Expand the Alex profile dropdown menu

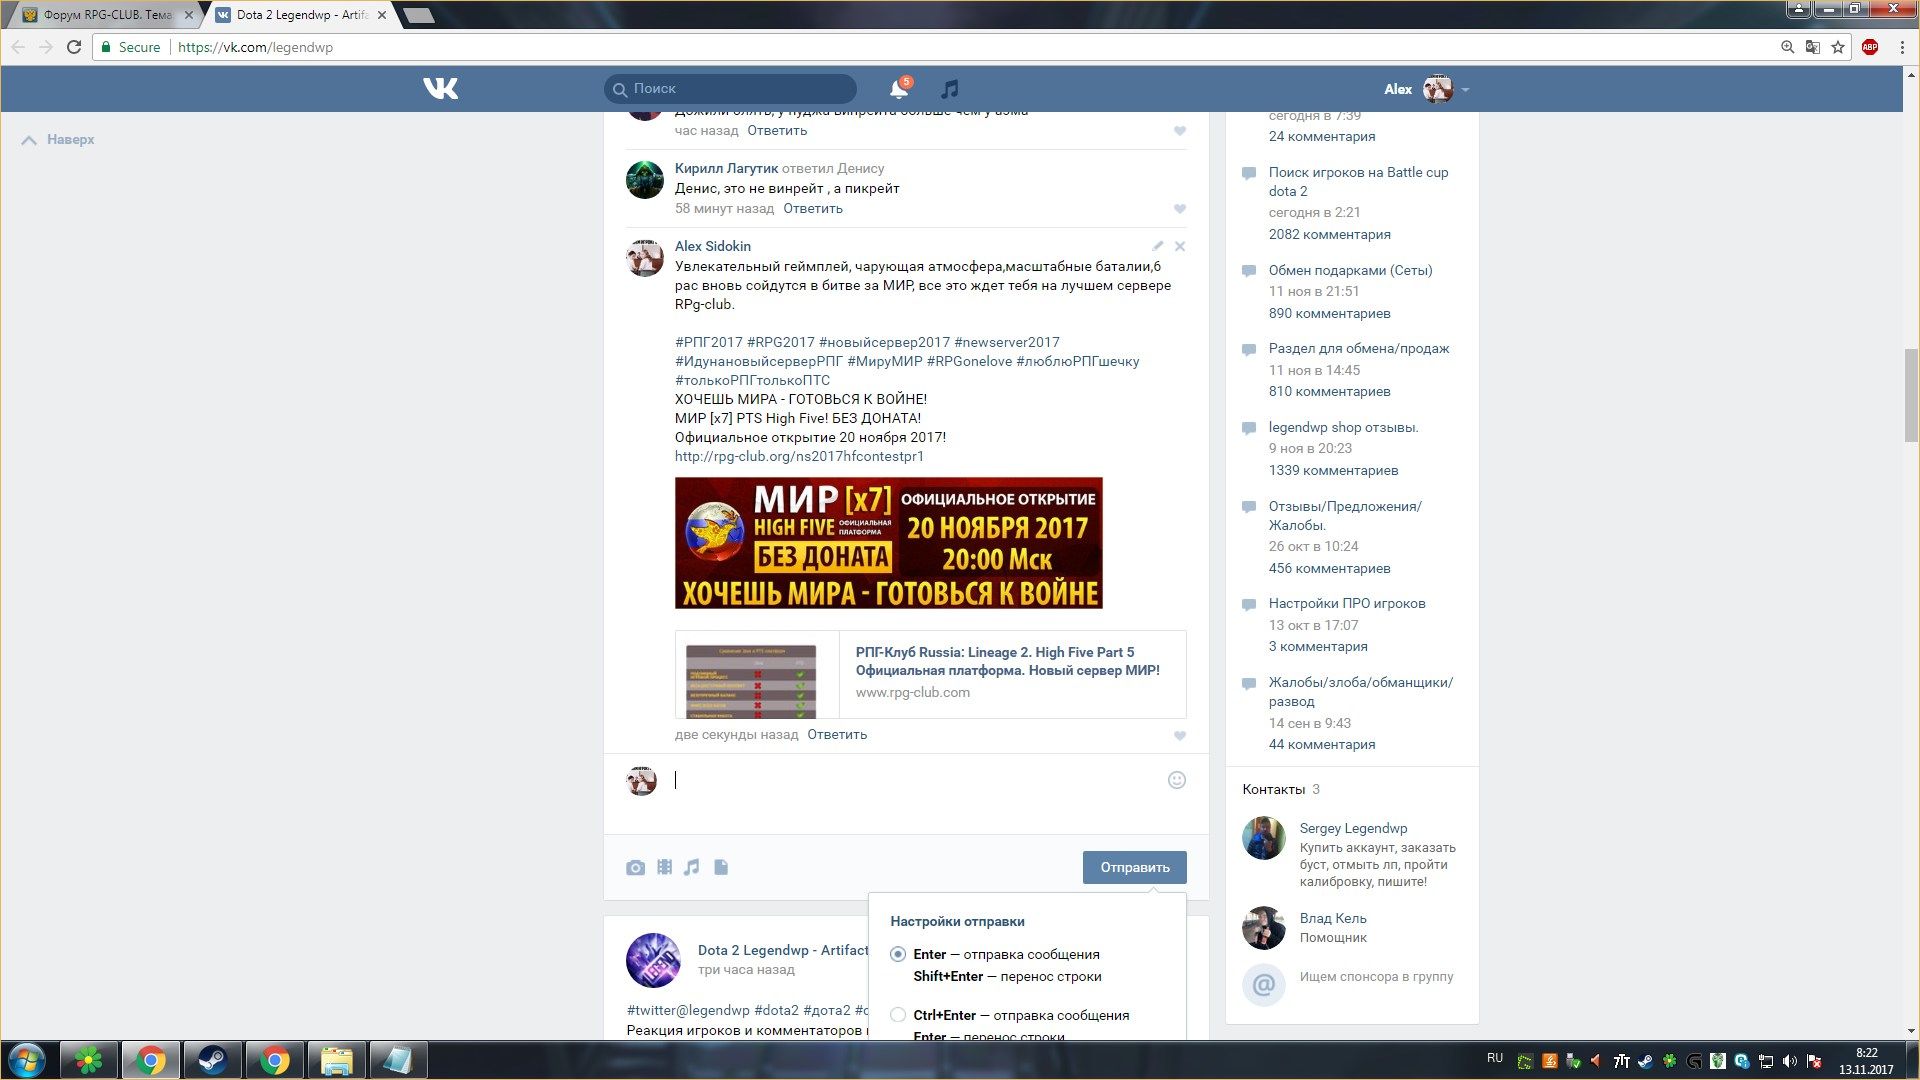(x=1465, y=90)
